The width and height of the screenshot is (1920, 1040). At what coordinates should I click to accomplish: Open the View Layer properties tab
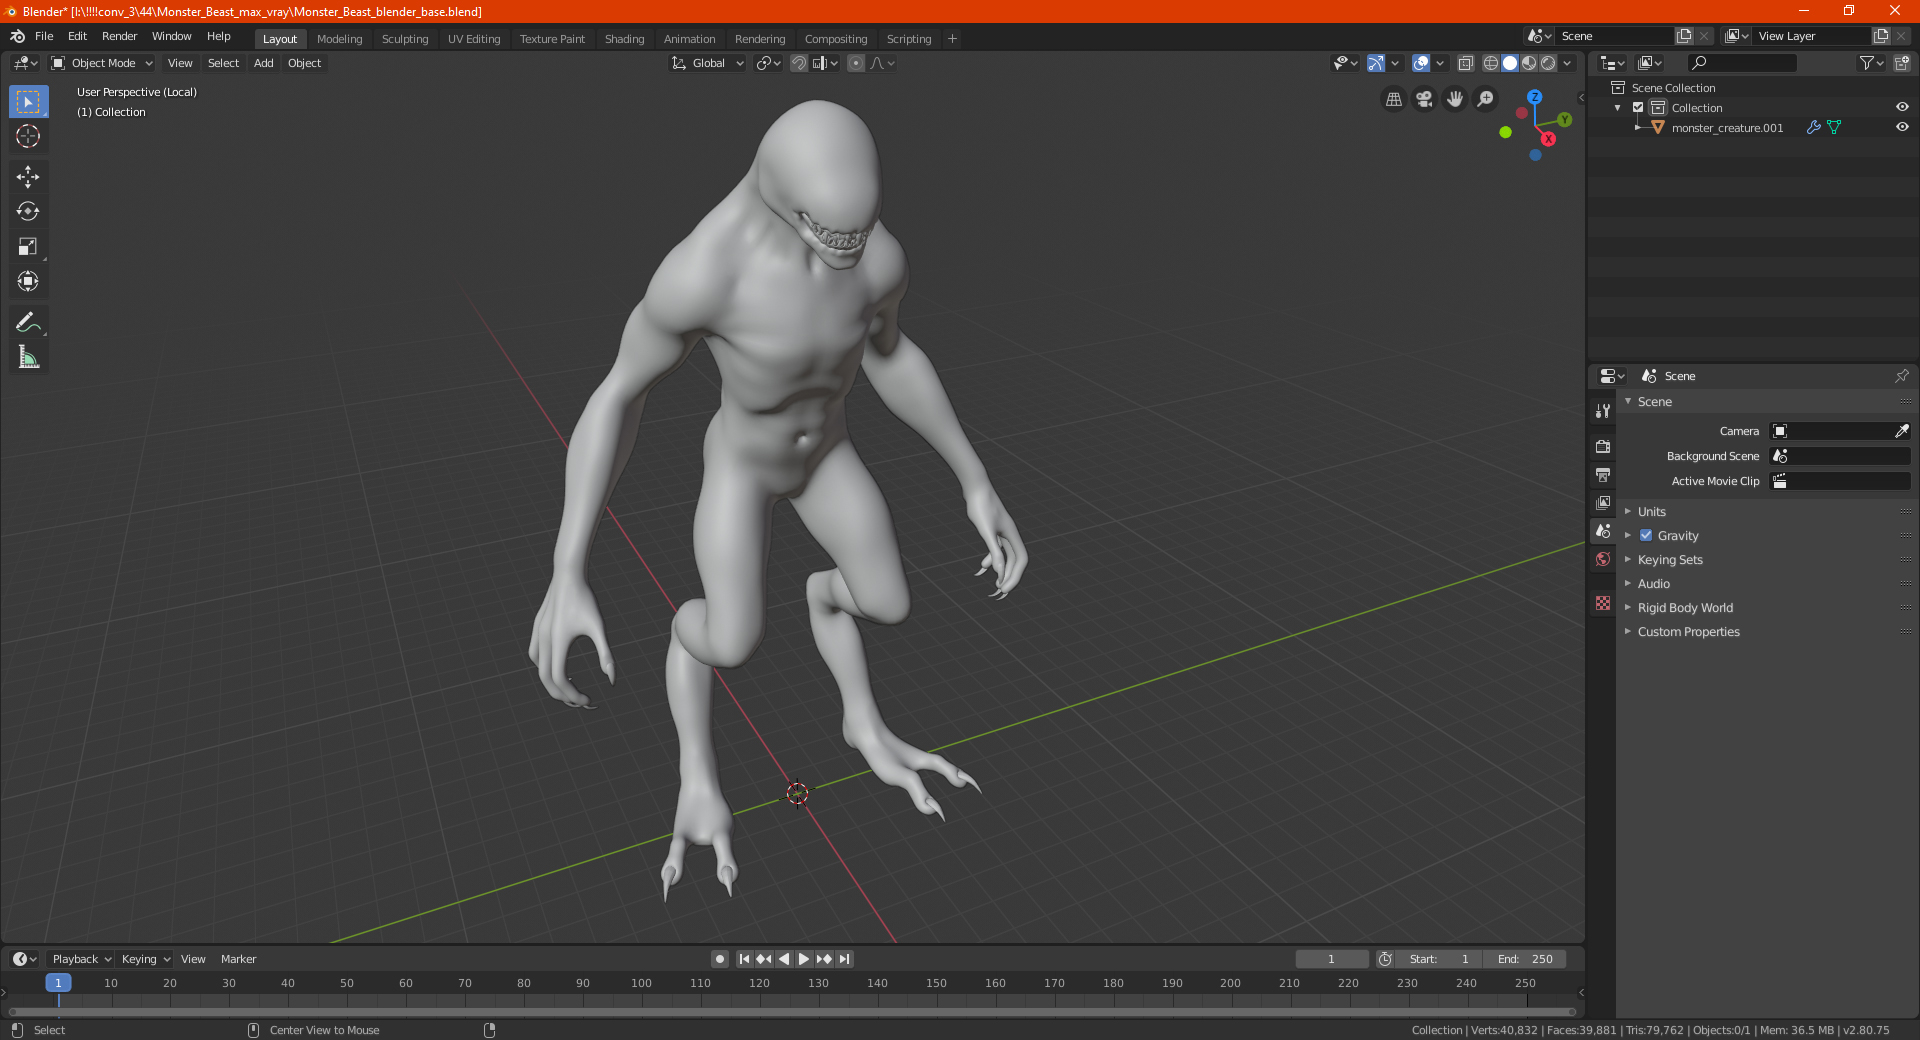tap(1603, 502)
